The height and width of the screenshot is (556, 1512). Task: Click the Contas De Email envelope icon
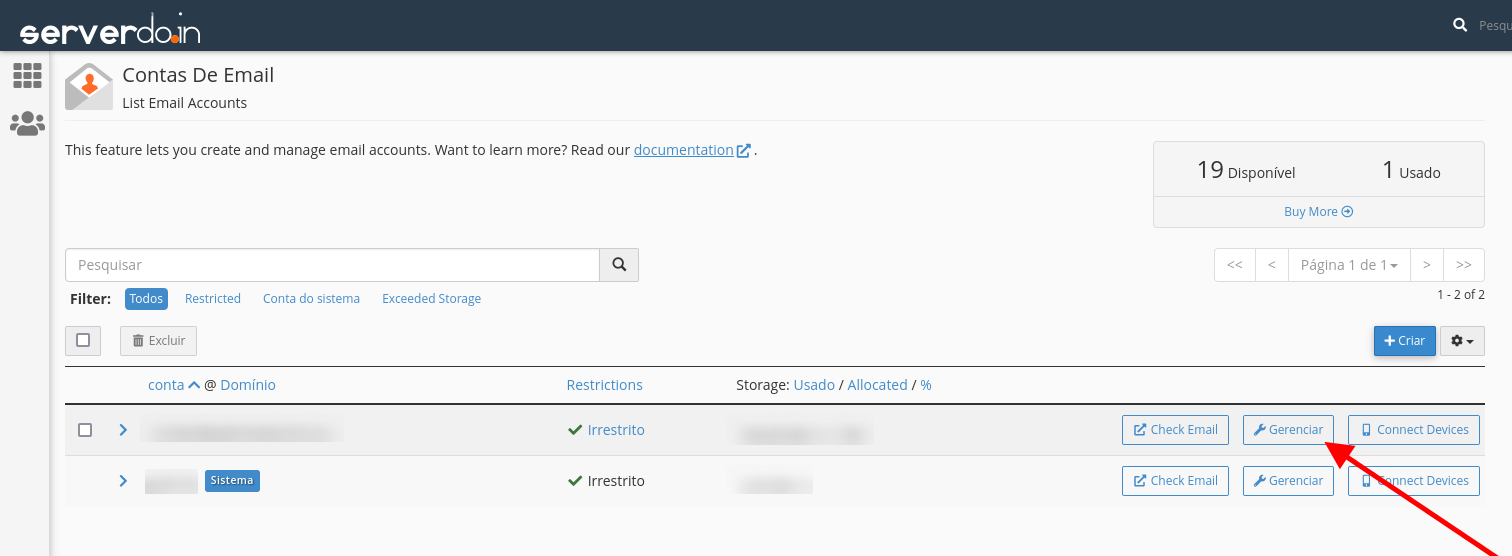[88, 86]
